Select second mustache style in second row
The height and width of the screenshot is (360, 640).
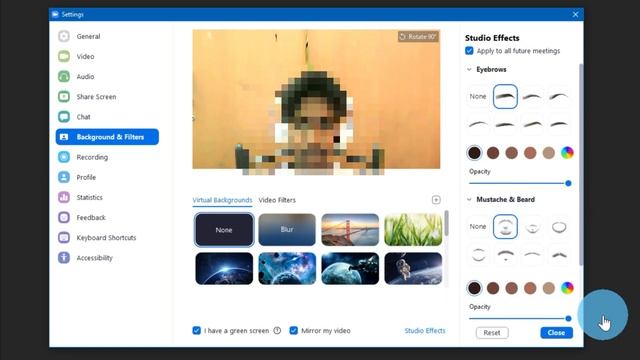[505, 255]
